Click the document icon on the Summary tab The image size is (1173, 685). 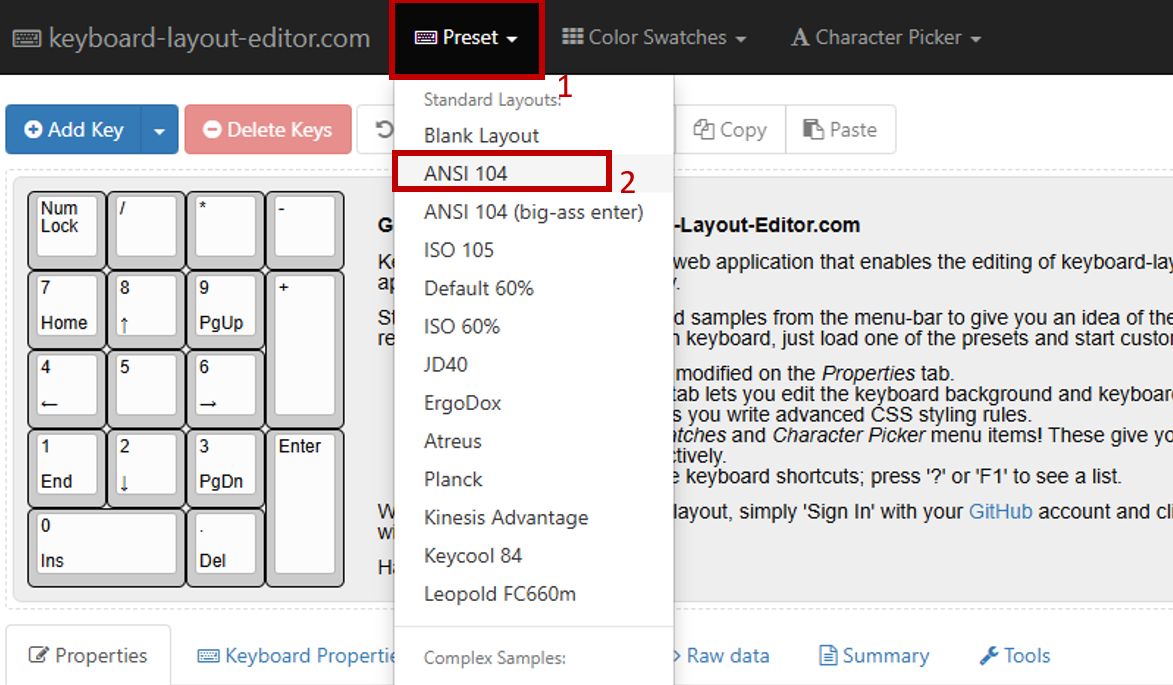827,655
